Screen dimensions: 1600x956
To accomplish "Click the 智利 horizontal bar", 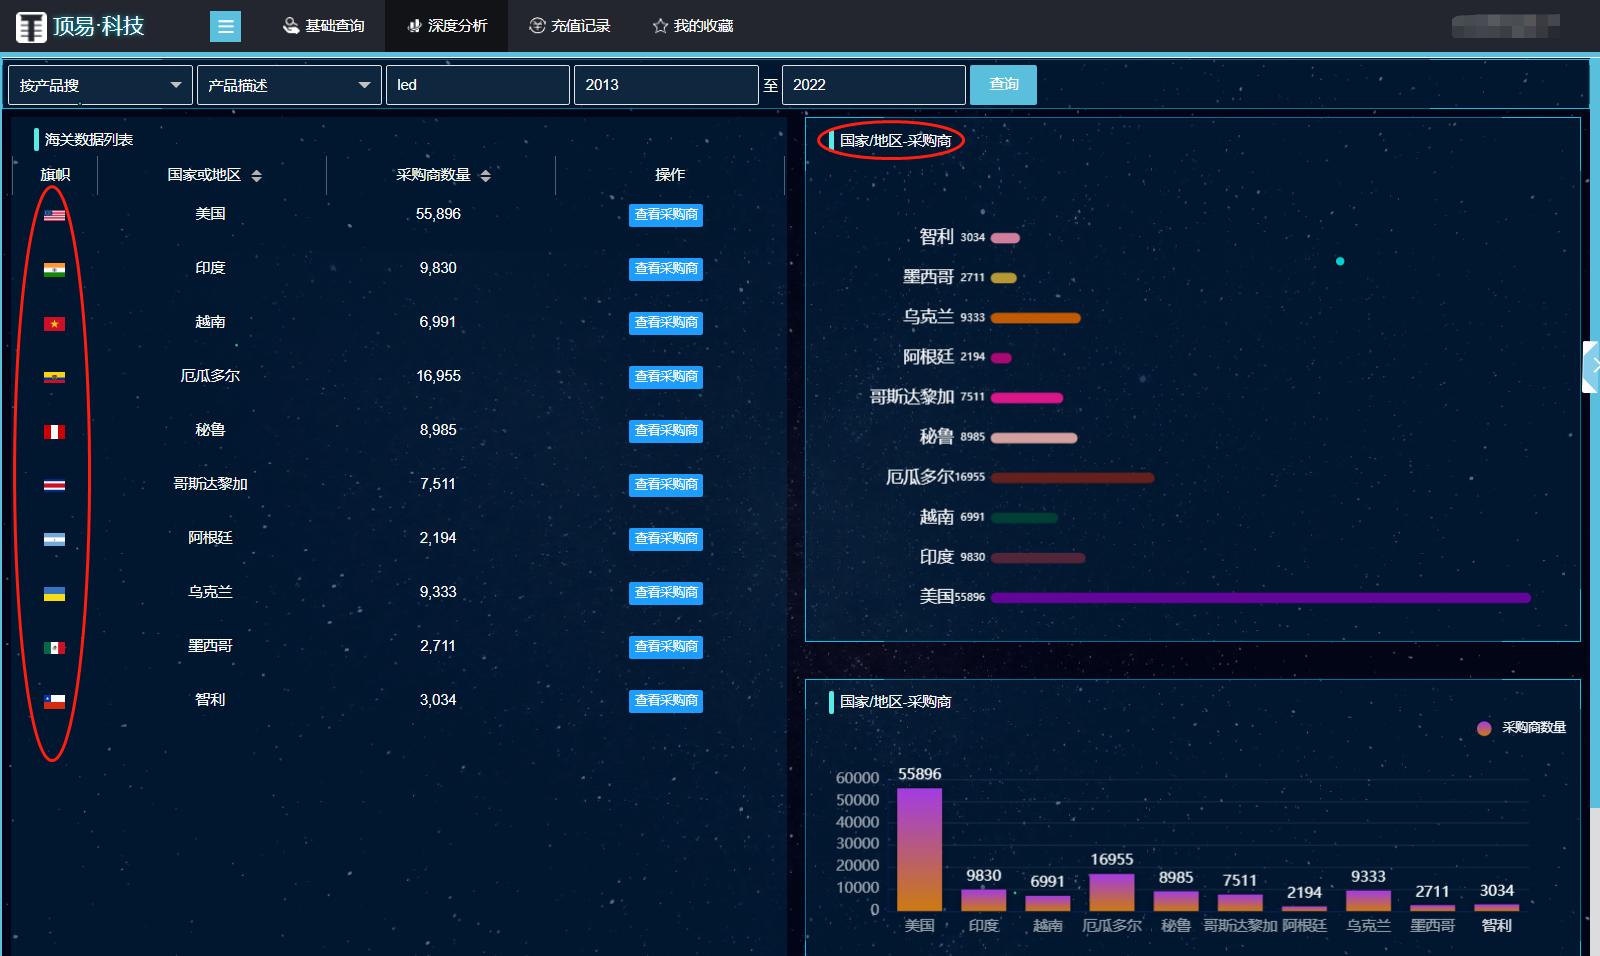I will point(1005,238).
